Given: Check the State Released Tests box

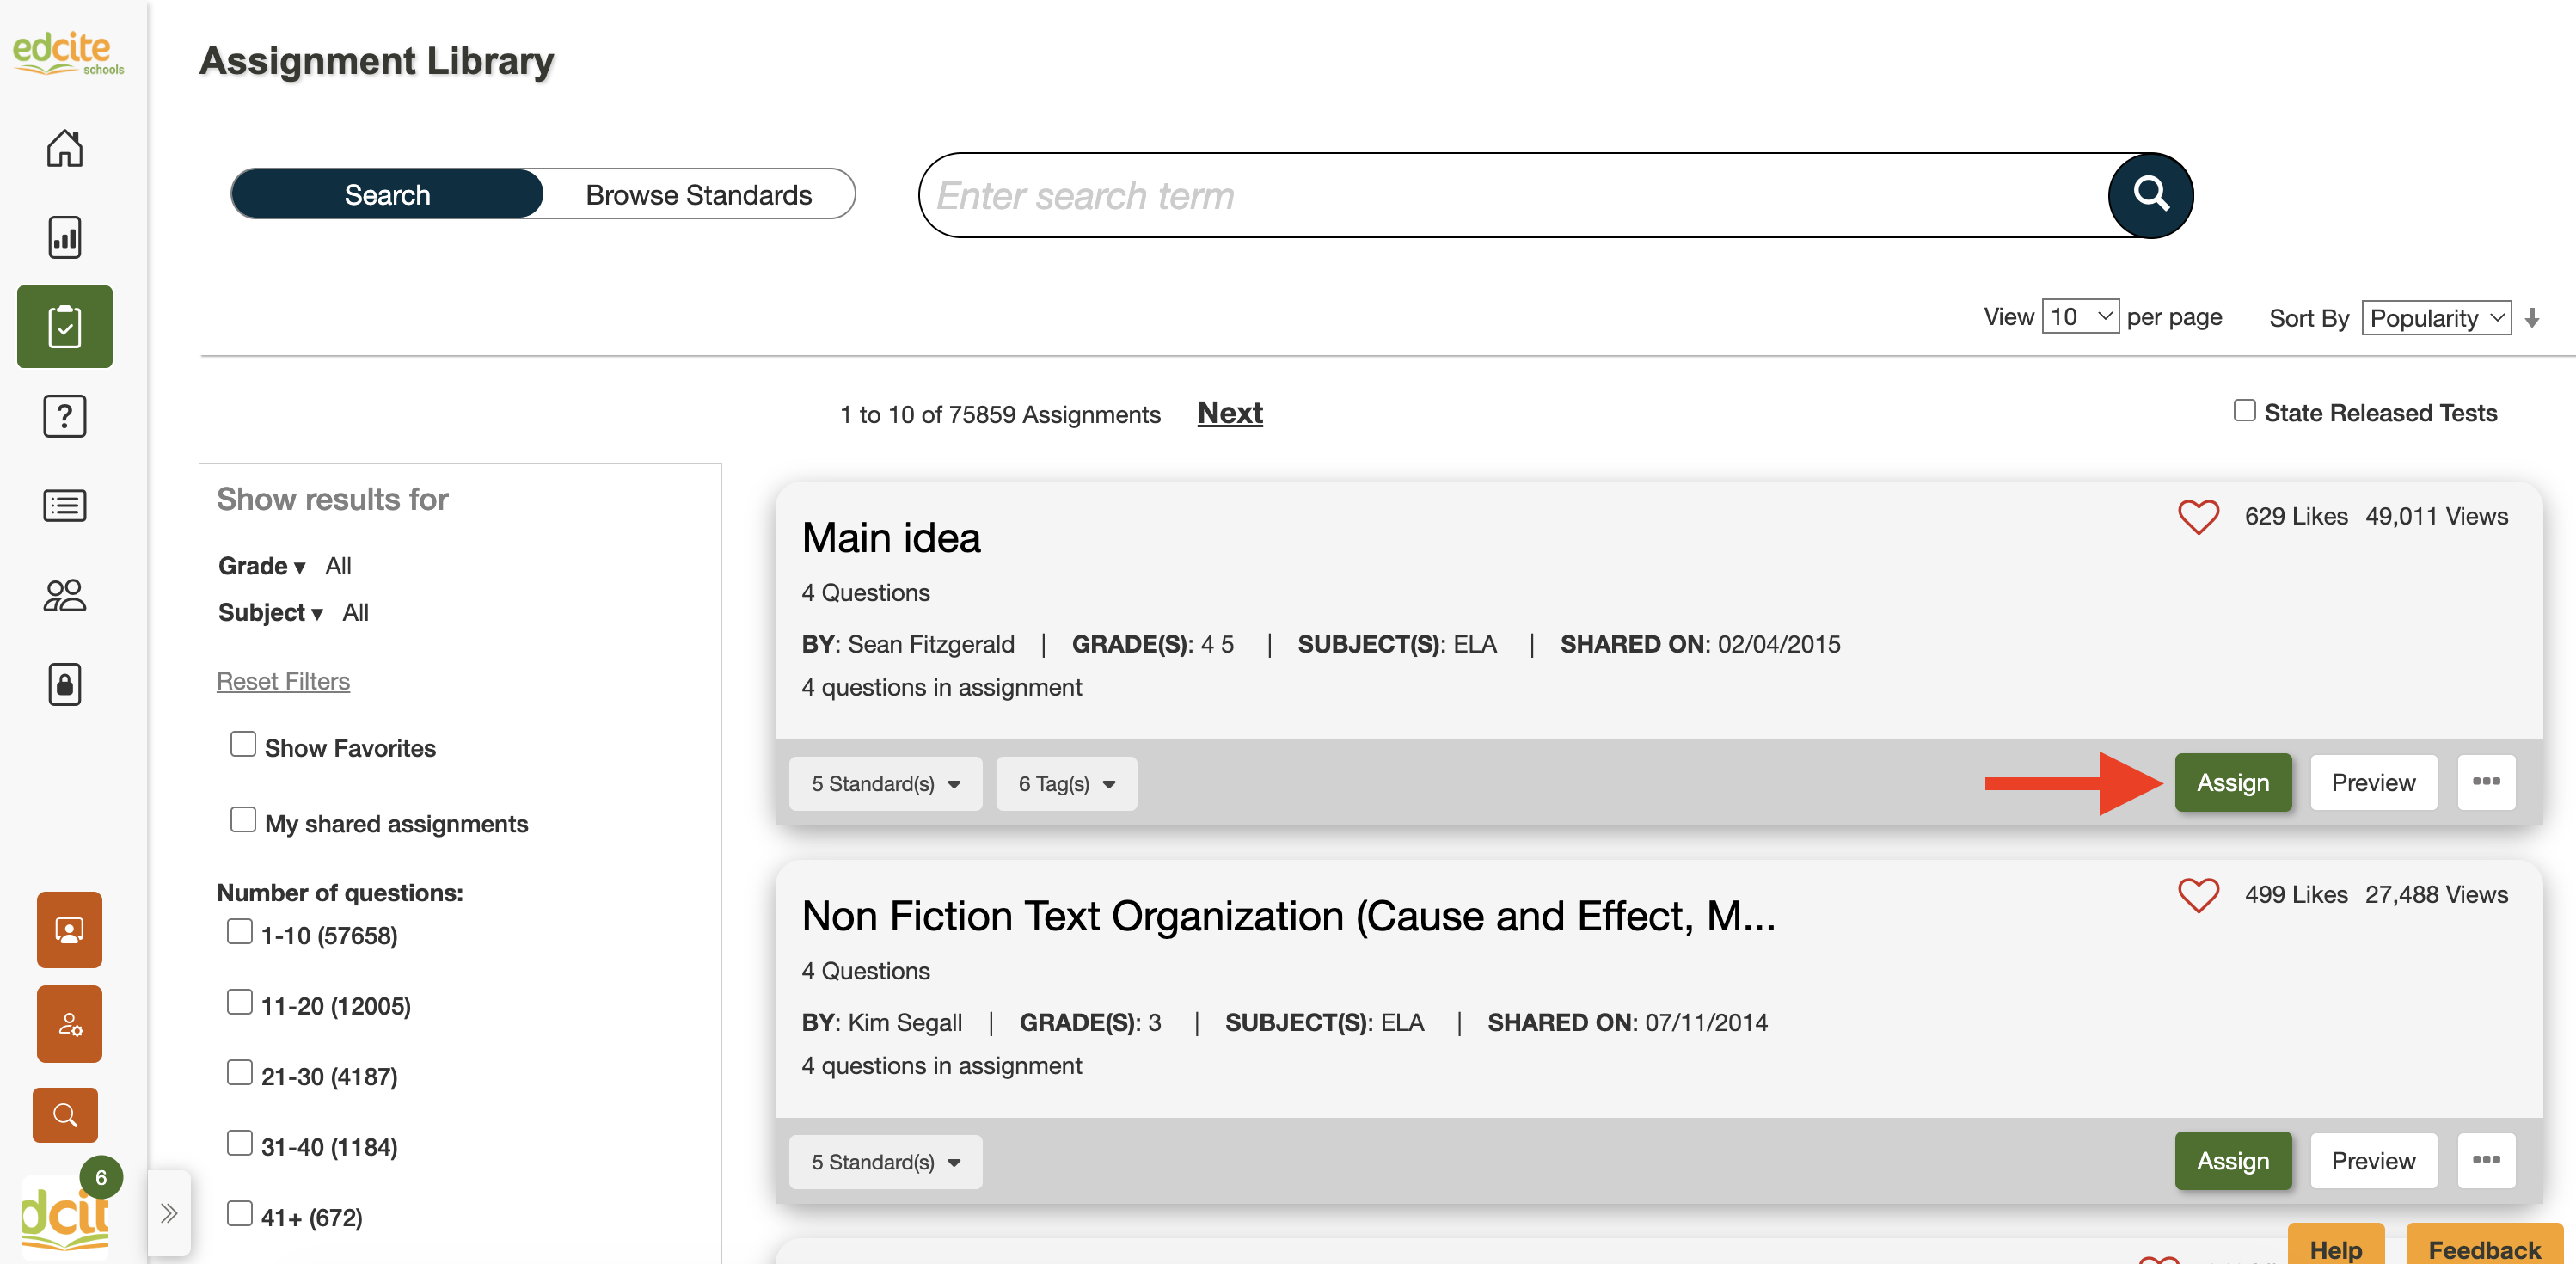Looking at the screenshot, I should 2244,411.
